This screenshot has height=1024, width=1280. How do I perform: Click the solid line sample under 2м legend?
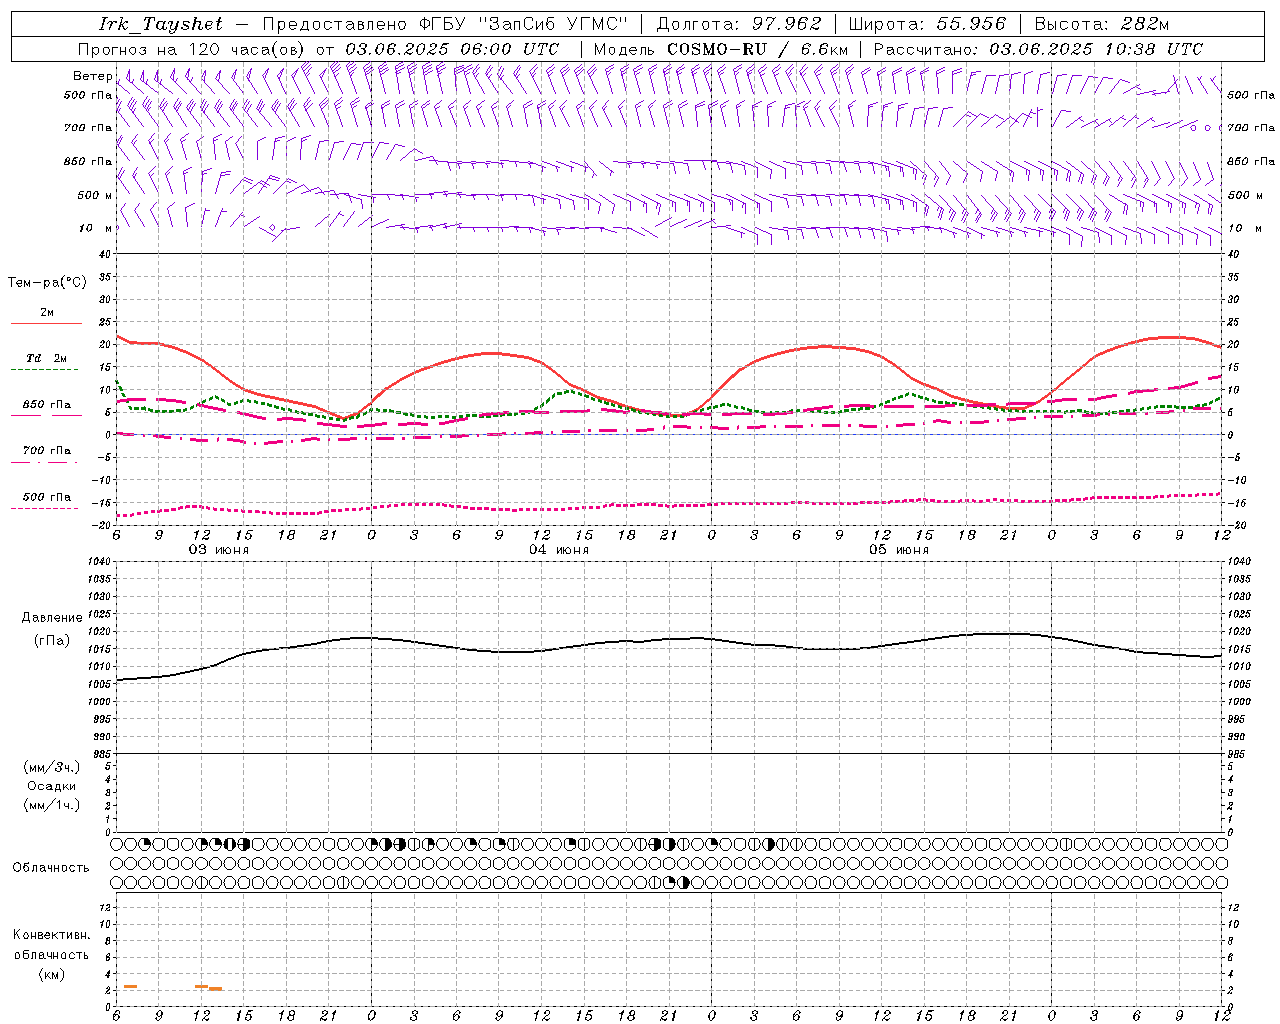(x=46, y=324)
